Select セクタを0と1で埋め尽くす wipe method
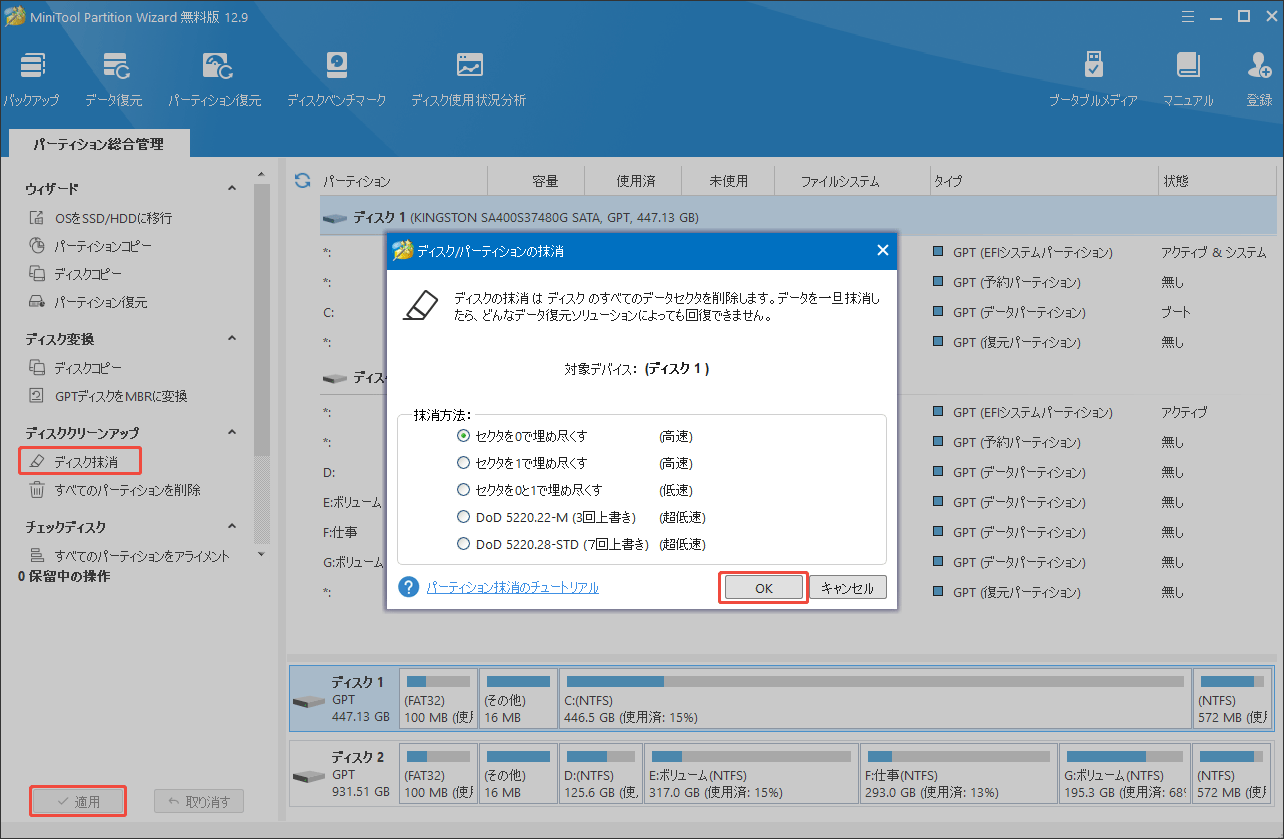 [x=463, y=490]
